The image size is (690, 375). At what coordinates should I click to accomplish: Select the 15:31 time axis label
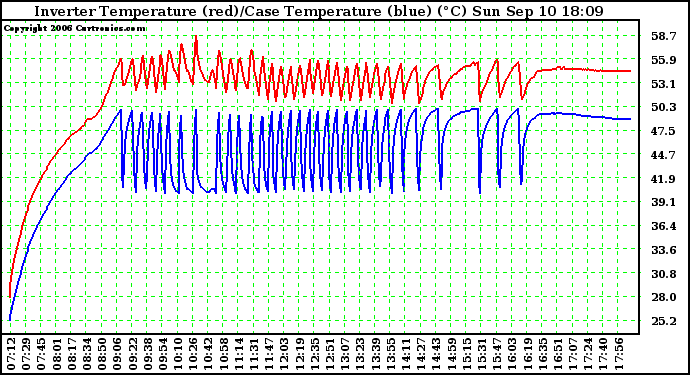click(482, 354)
